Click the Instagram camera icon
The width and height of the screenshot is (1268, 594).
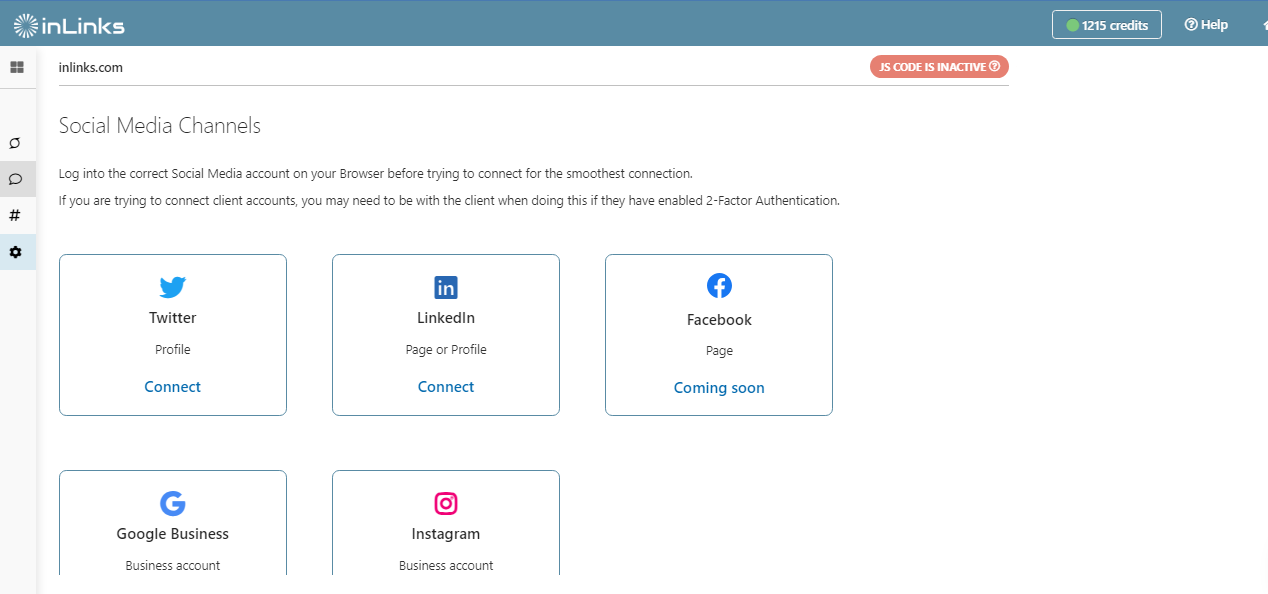446,503
